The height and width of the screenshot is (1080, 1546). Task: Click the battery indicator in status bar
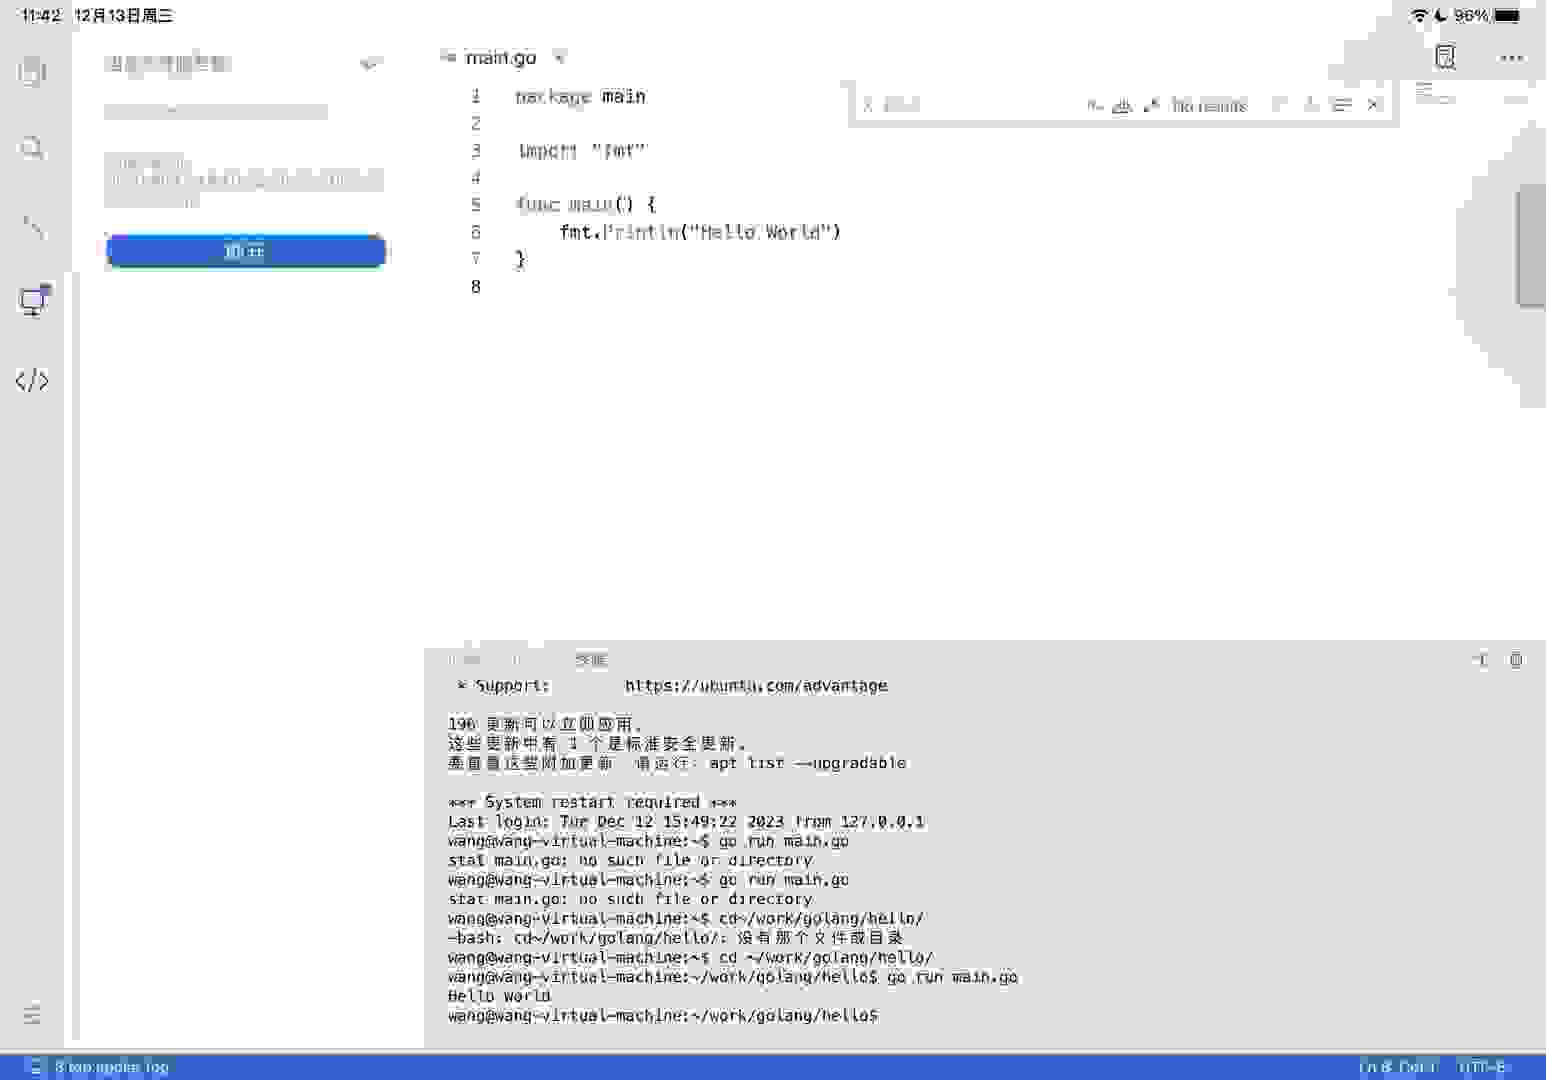[x=1507, y=16]
